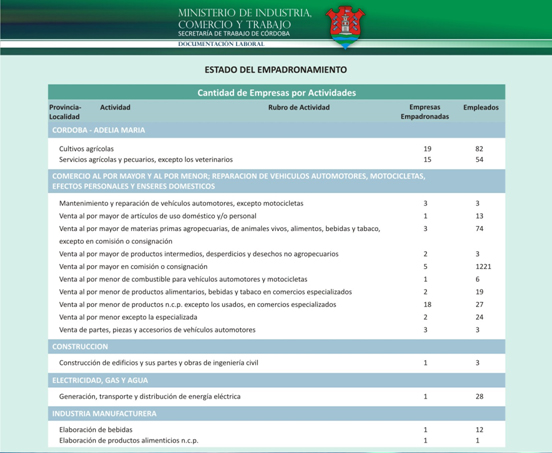This screenshot has height=453, width=552.
Task: Select 'Generación, transporte y distribución de energía eléctrica' row
Action: click(x=276, y=397)
